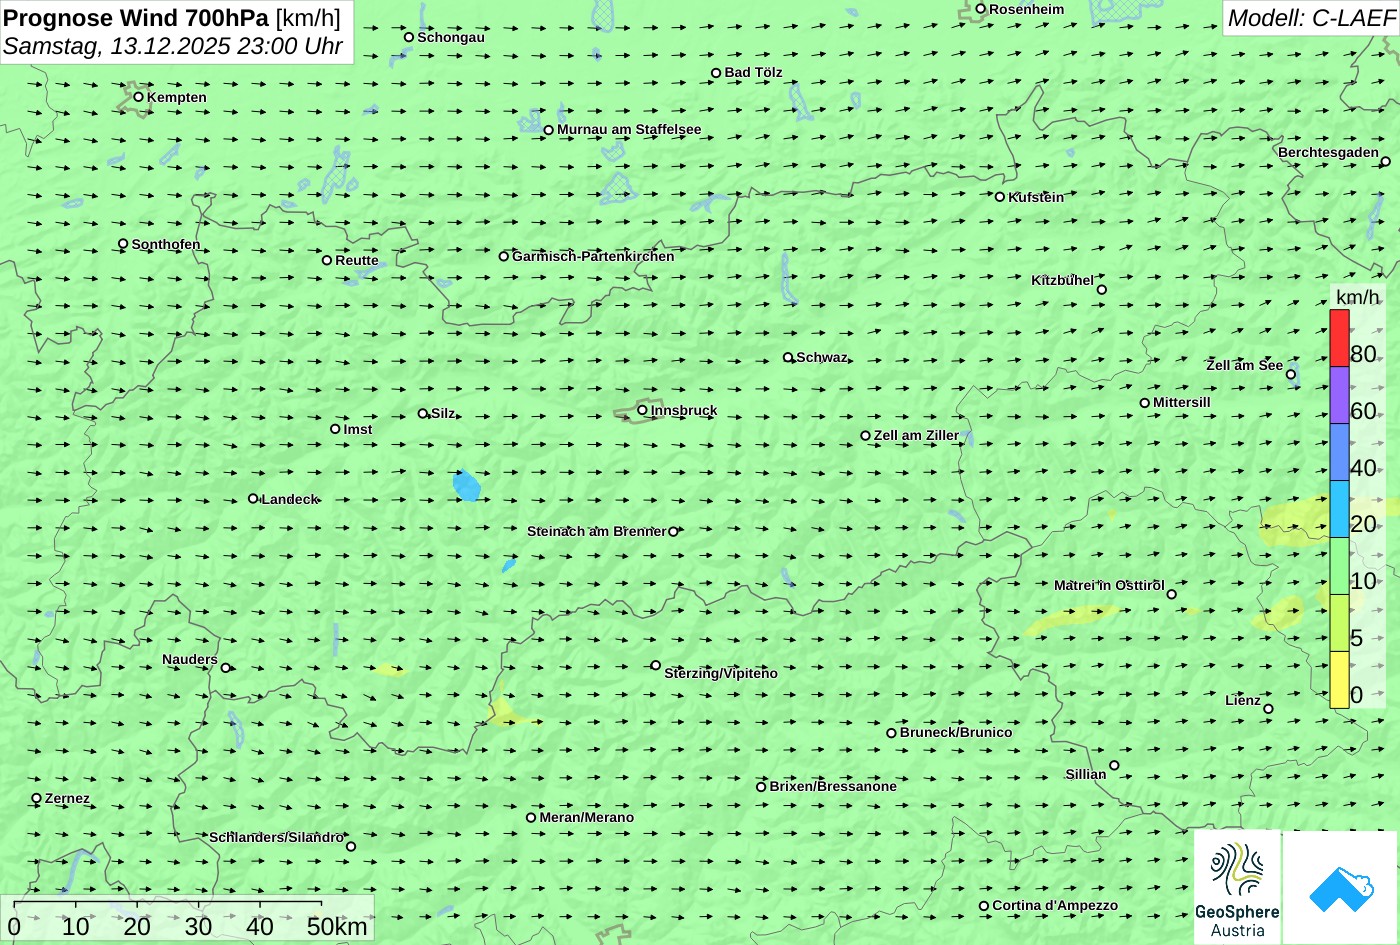Click the Sterzing/Vipiteno marker

(656, 665)
